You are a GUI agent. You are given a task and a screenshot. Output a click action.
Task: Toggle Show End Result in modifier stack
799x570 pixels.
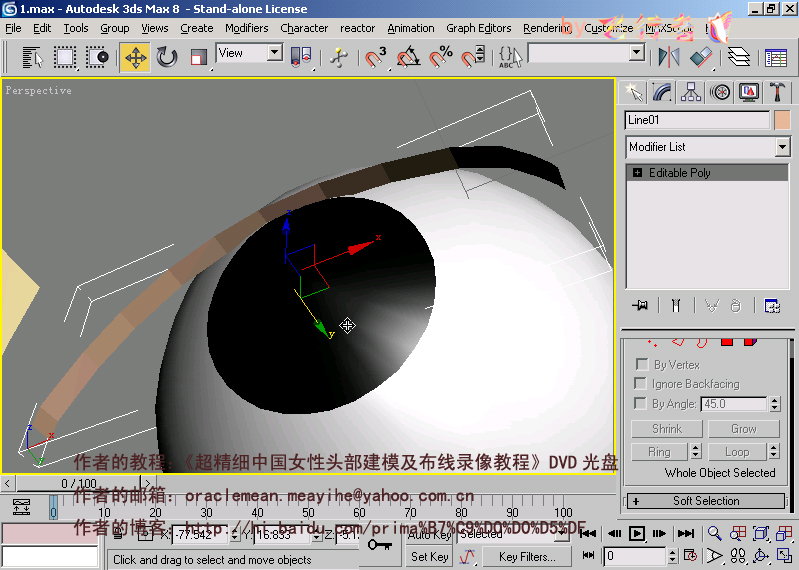tap(676, 306)
